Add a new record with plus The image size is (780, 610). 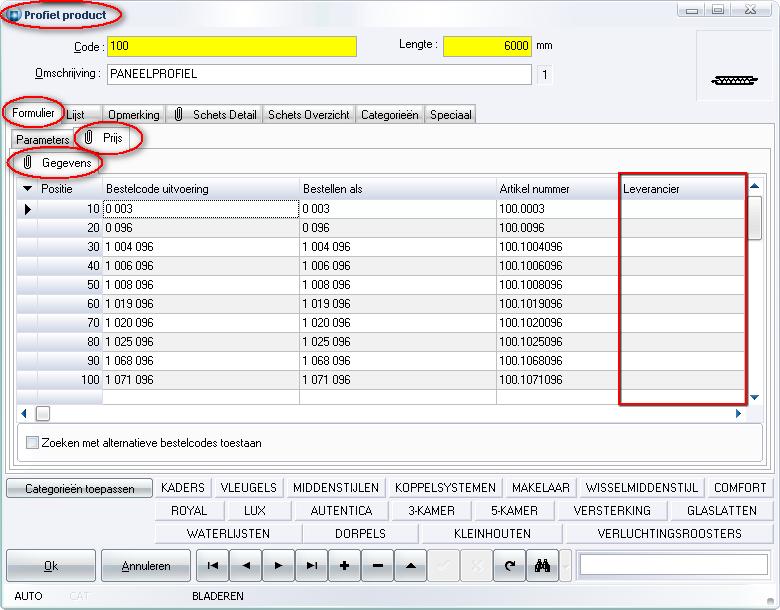[x=344, y=565]
